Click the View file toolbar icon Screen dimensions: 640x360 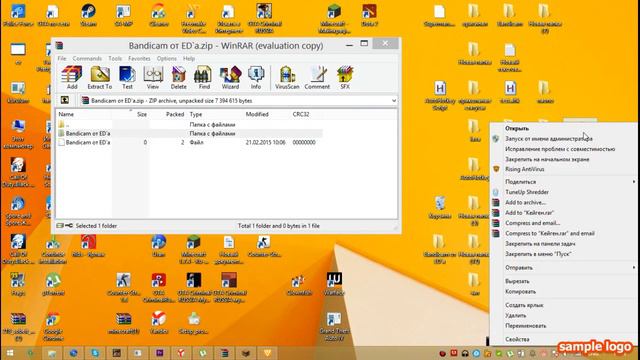[x=153, y=78]
